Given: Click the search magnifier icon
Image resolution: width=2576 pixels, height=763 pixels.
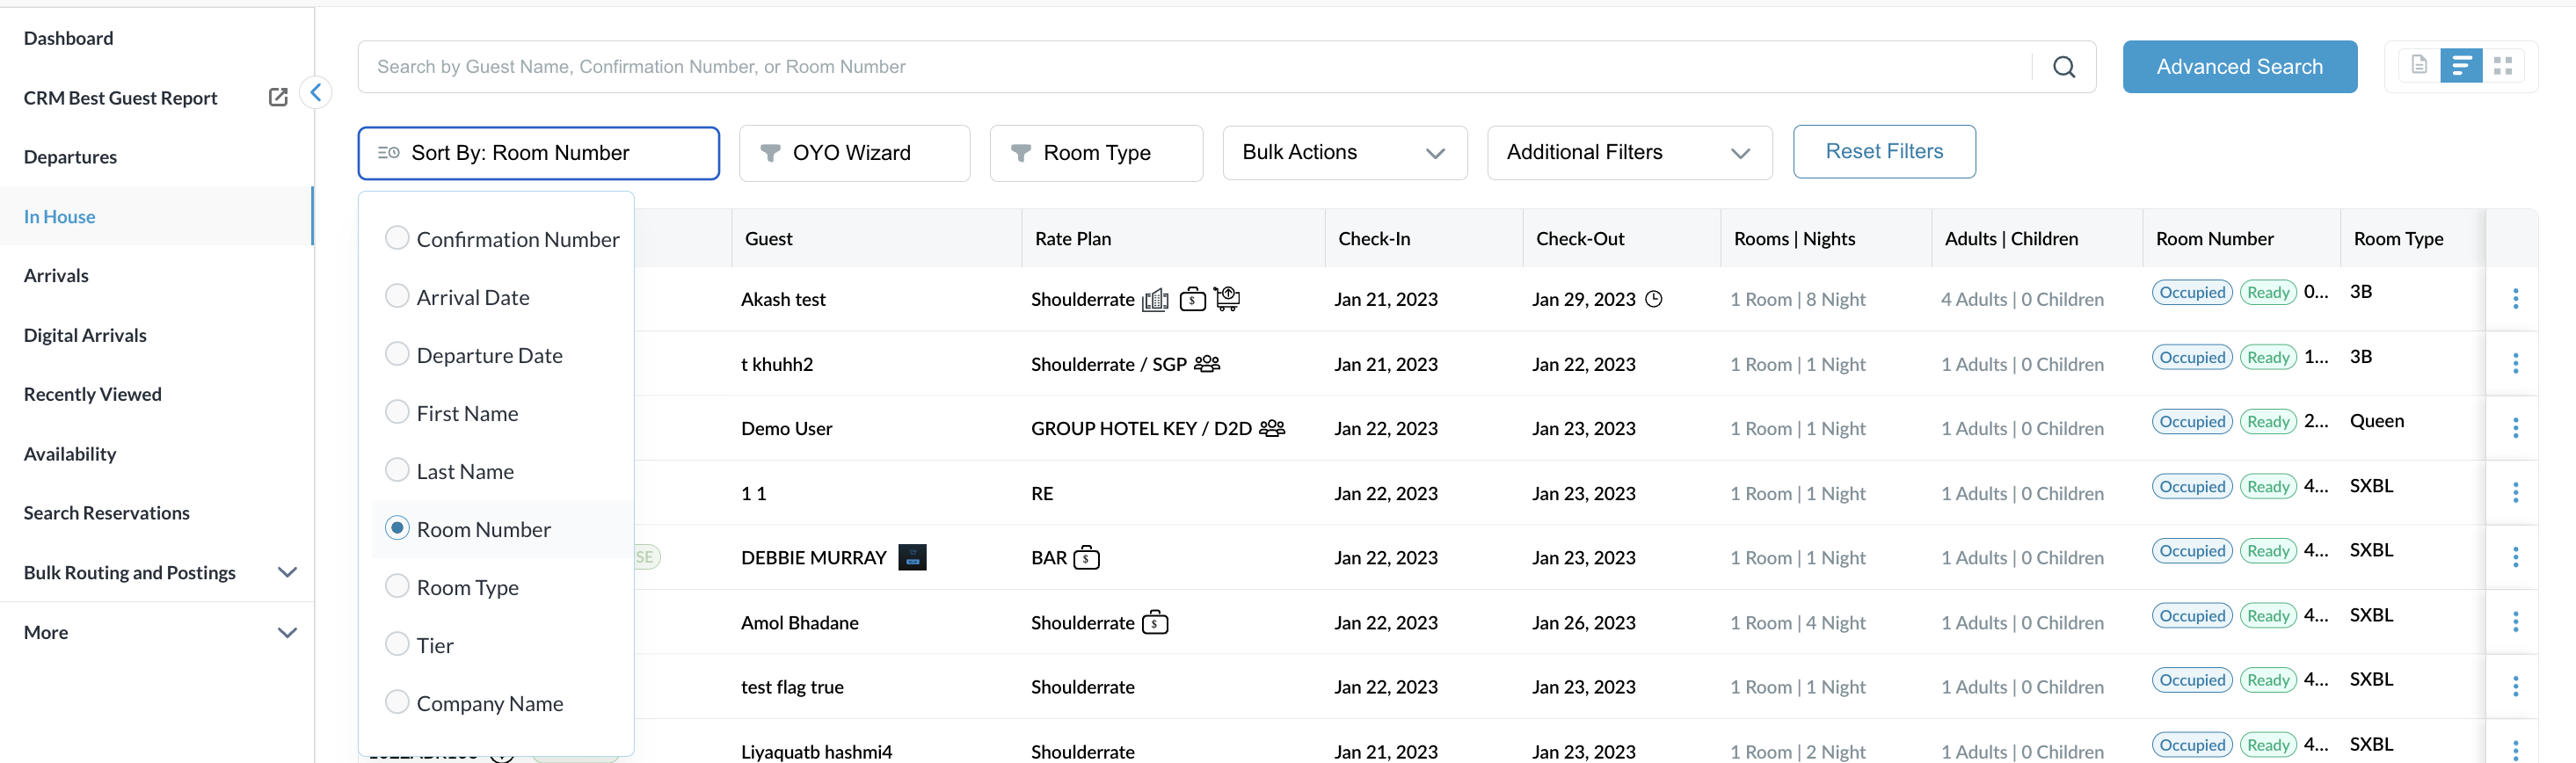Looking at the screenshot, I should click(x=2063, y=67).
